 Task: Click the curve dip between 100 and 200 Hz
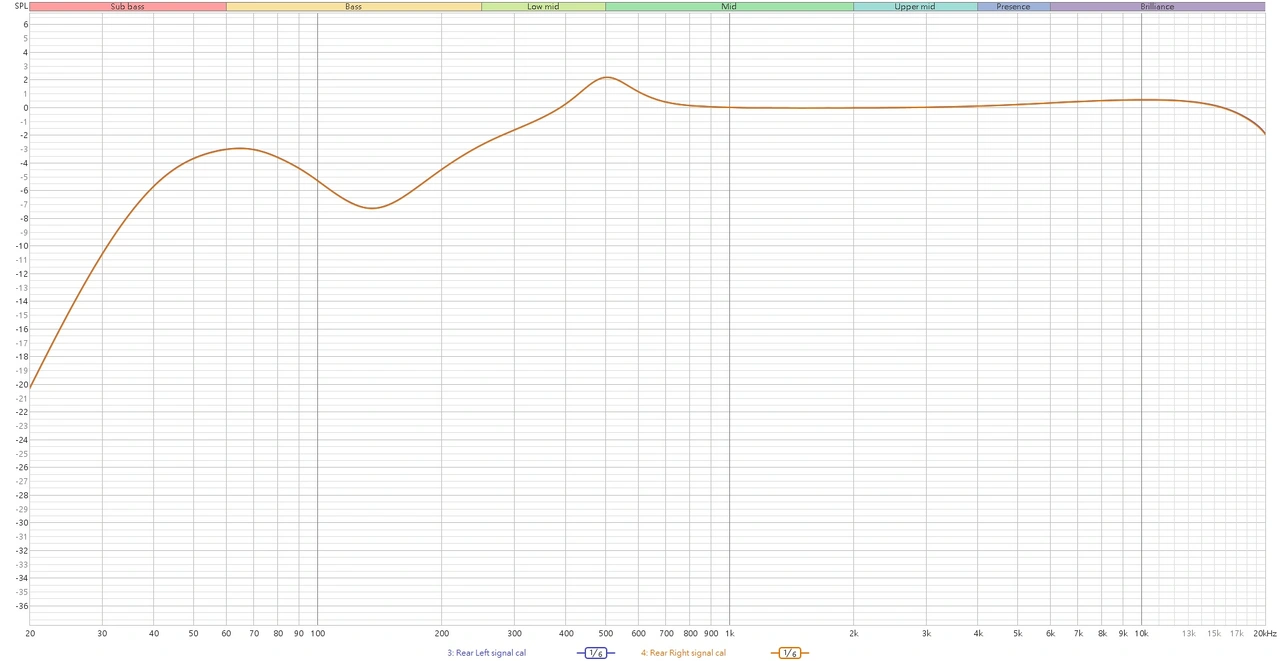[372, 208]
